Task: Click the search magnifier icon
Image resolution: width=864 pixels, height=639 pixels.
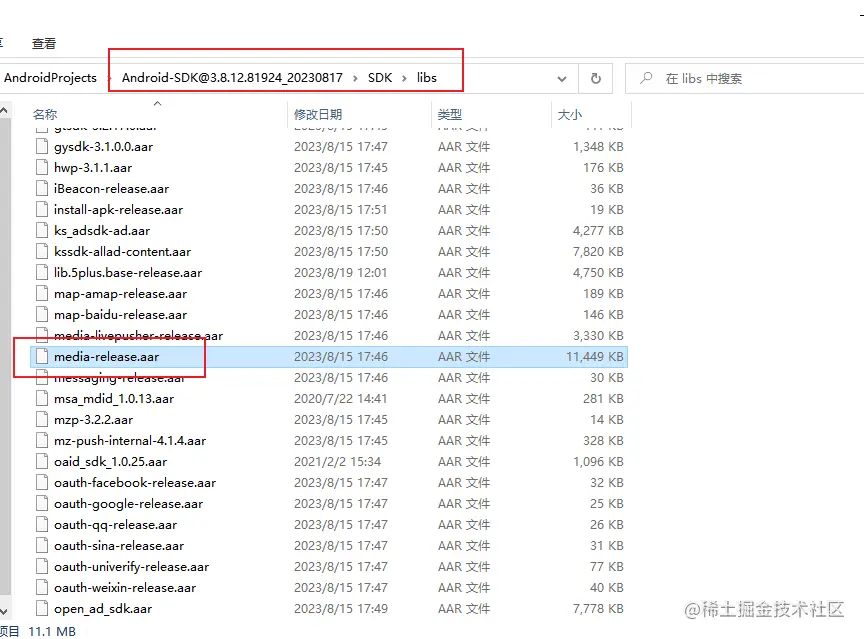Action: [646, 78]
